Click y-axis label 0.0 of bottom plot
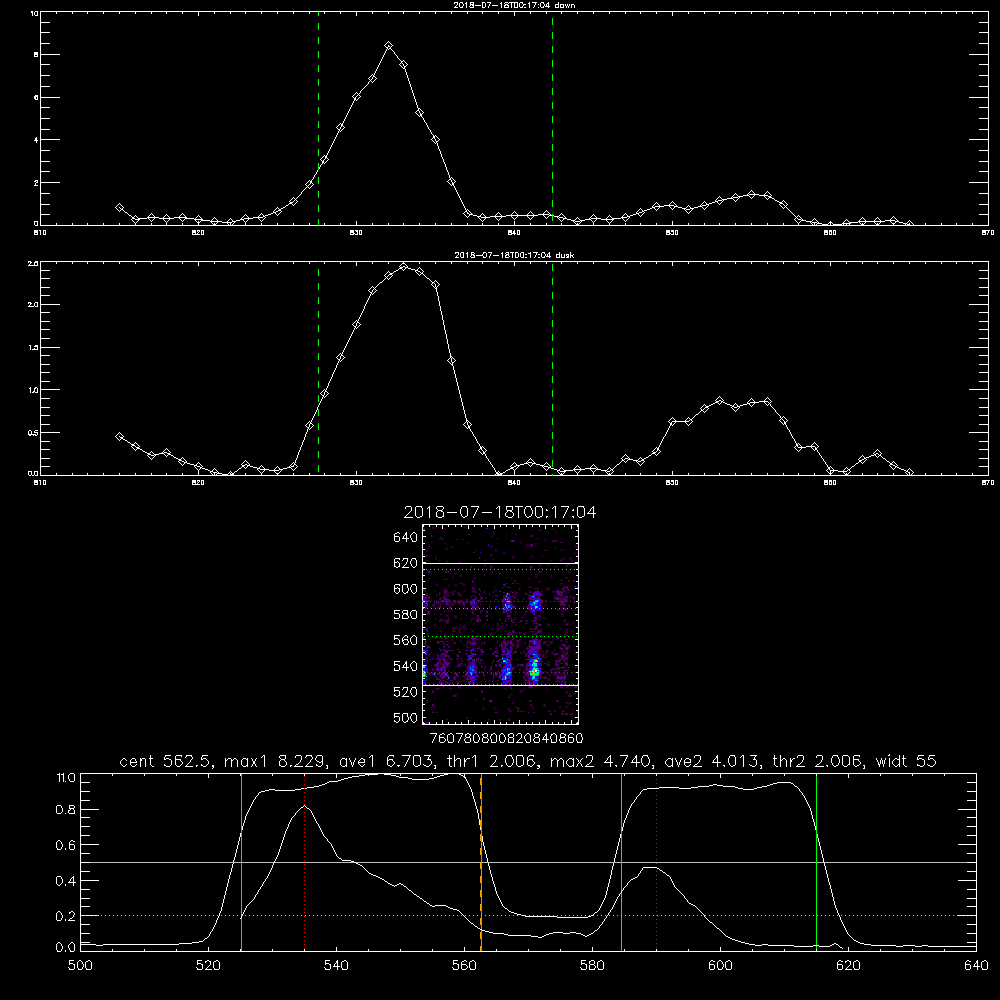 pyautogui.click(x=66, y=947)
